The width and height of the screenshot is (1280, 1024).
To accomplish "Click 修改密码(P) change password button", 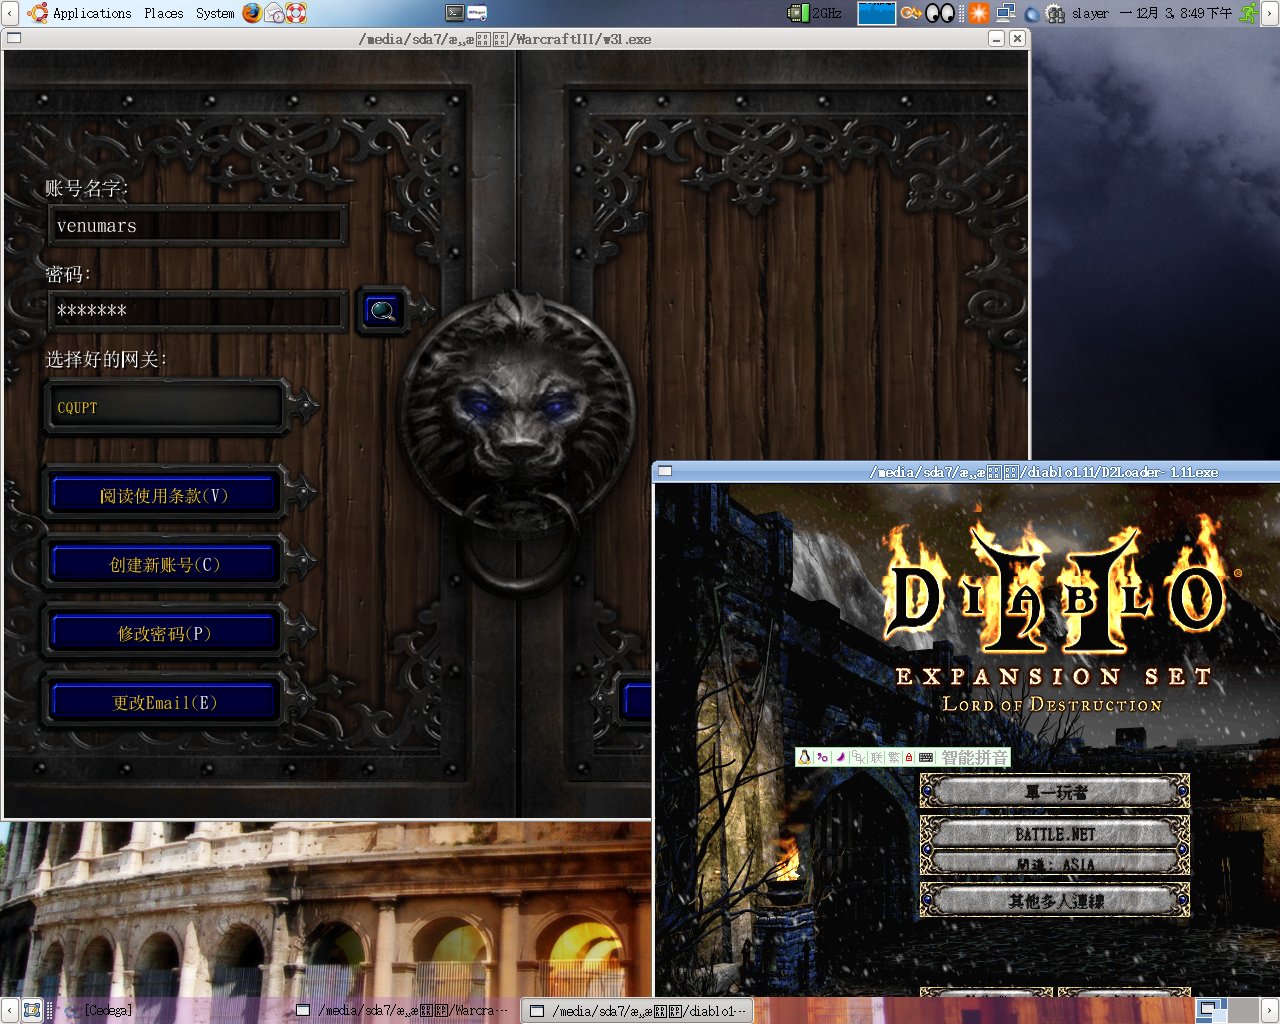I will coord(164,633).
